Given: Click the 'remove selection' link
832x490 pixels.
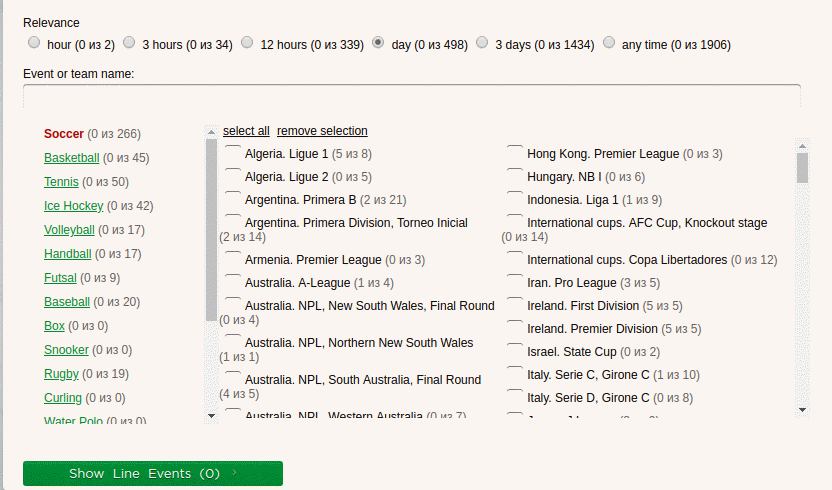Looking at the screenshot, I should click(x=322, y=131).
